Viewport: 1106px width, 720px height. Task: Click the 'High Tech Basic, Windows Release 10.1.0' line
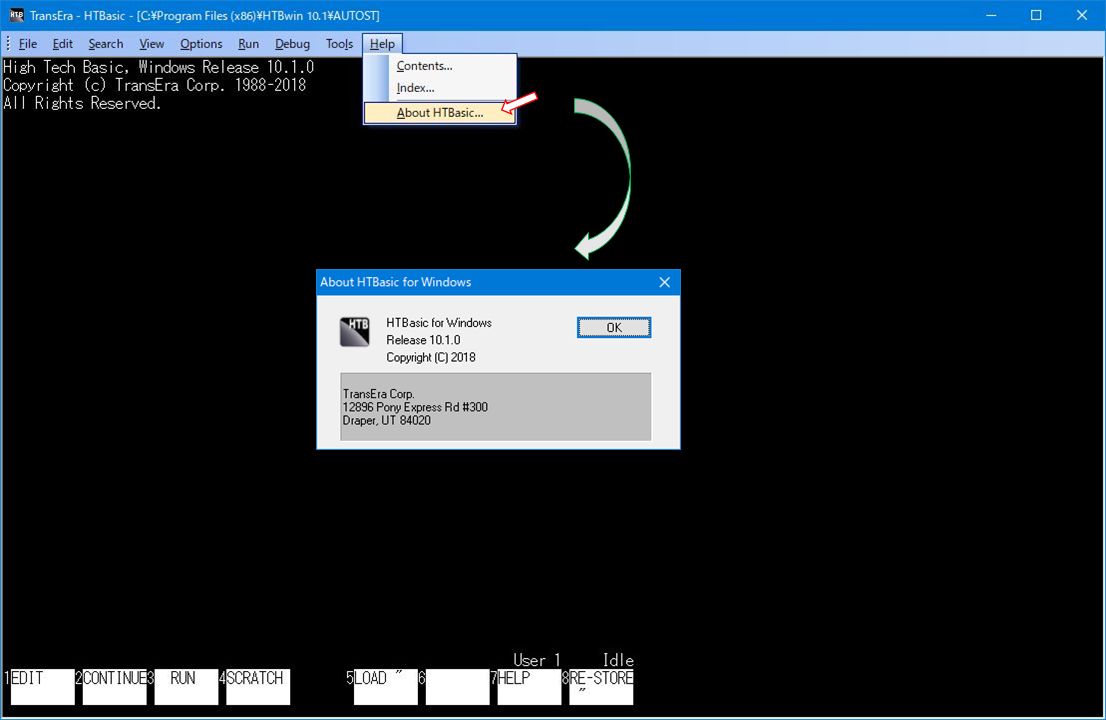159,67
